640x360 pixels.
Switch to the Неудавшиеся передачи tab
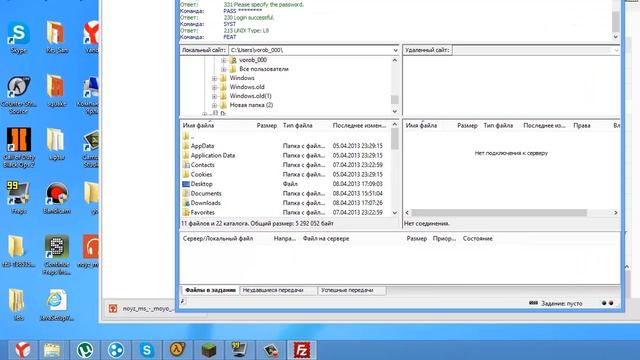278,290
